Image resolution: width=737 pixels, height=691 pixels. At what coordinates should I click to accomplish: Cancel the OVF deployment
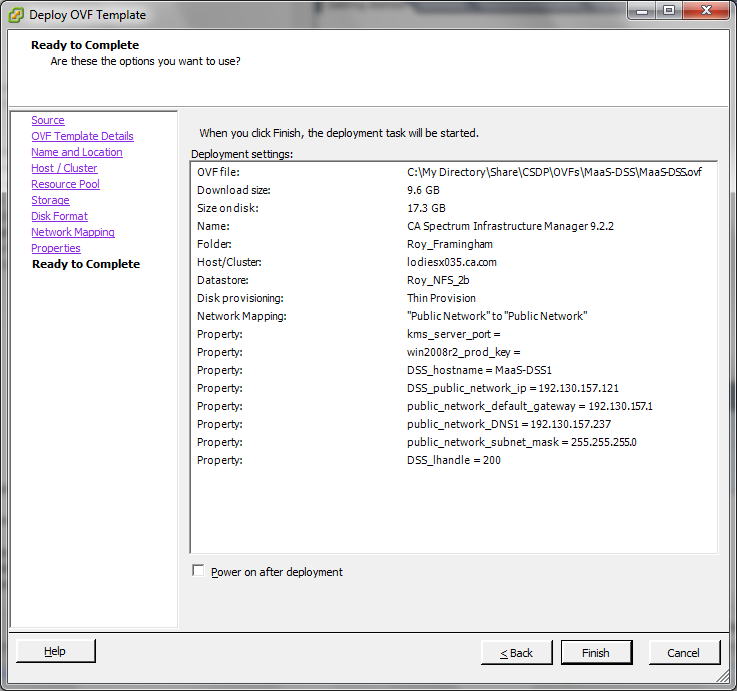(684, 652)
